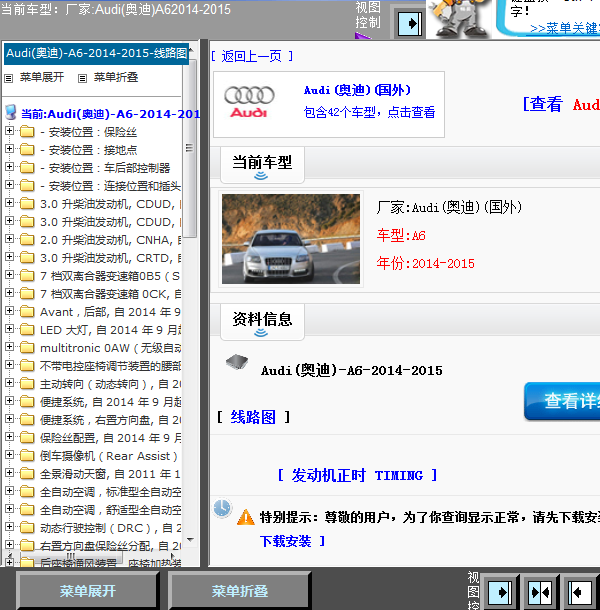Select the 当前车型 tab

262,165
